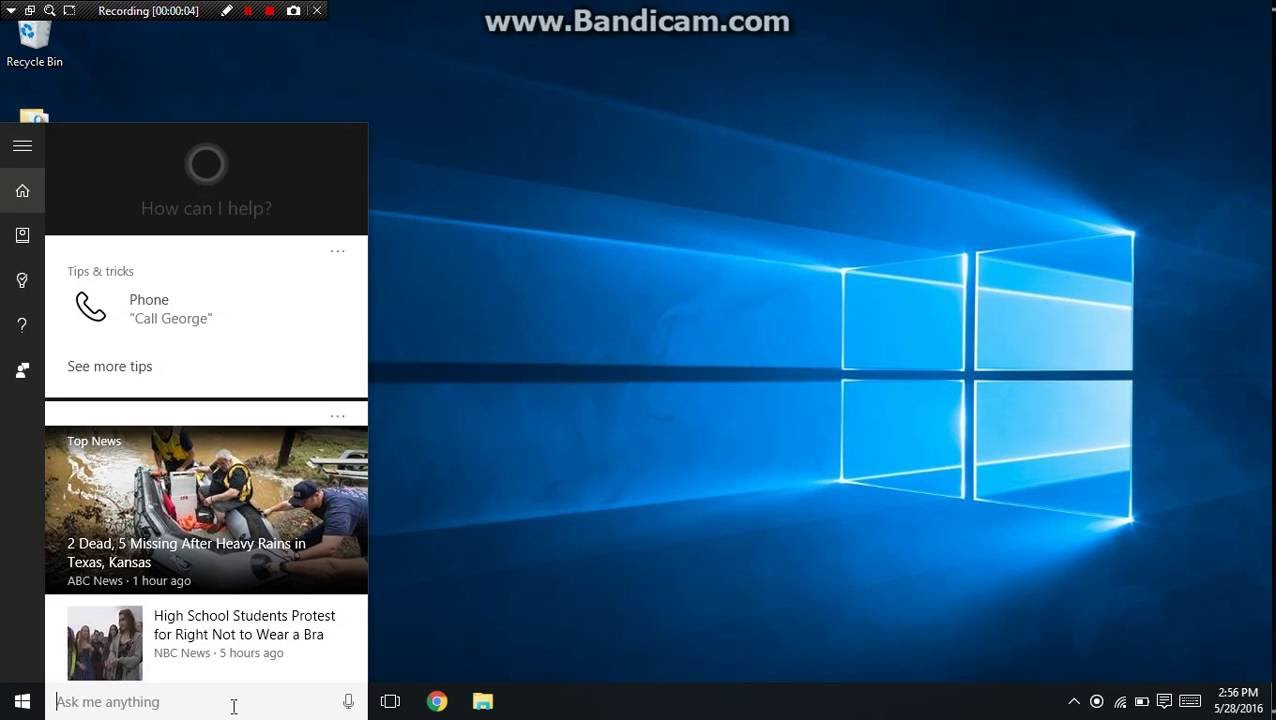Launch Google Chrome from the taskbar

pyautogui.click(x=437, y=702)
